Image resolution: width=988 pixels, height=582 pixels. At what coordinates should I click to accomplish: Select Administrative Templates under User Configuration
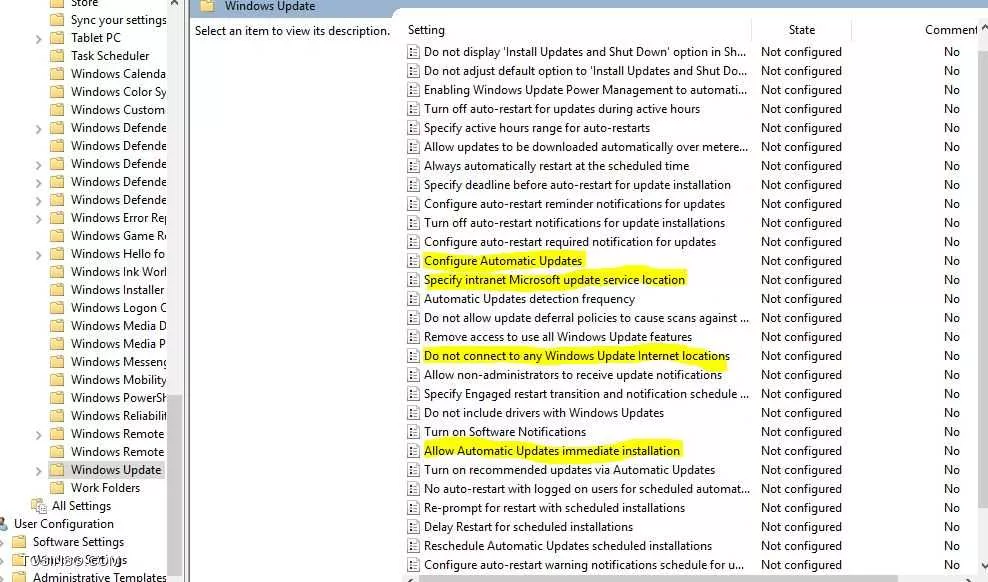[x=100, y=576]
